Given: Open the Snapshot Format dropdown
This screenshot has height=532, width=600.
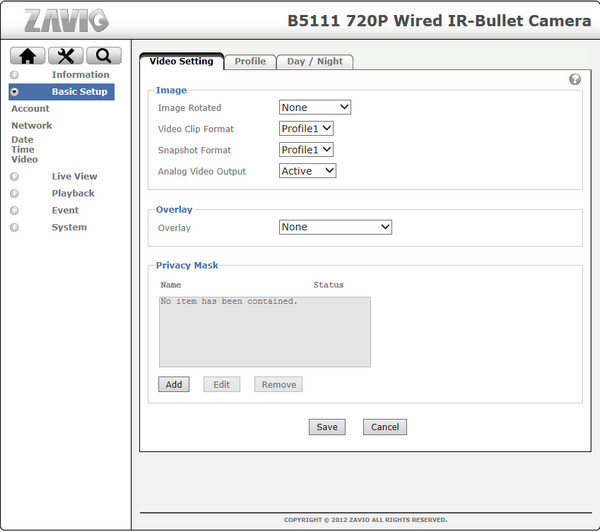Looking at the screenshot, I should pos(306,150).
